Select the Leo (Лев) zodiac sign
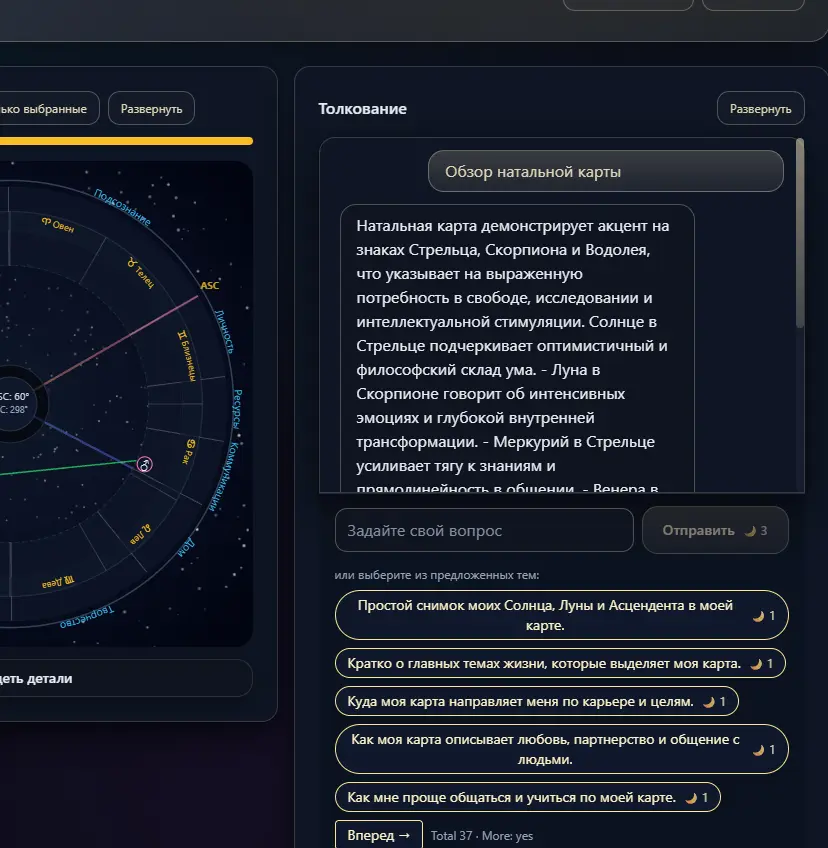 coord(136,534)
